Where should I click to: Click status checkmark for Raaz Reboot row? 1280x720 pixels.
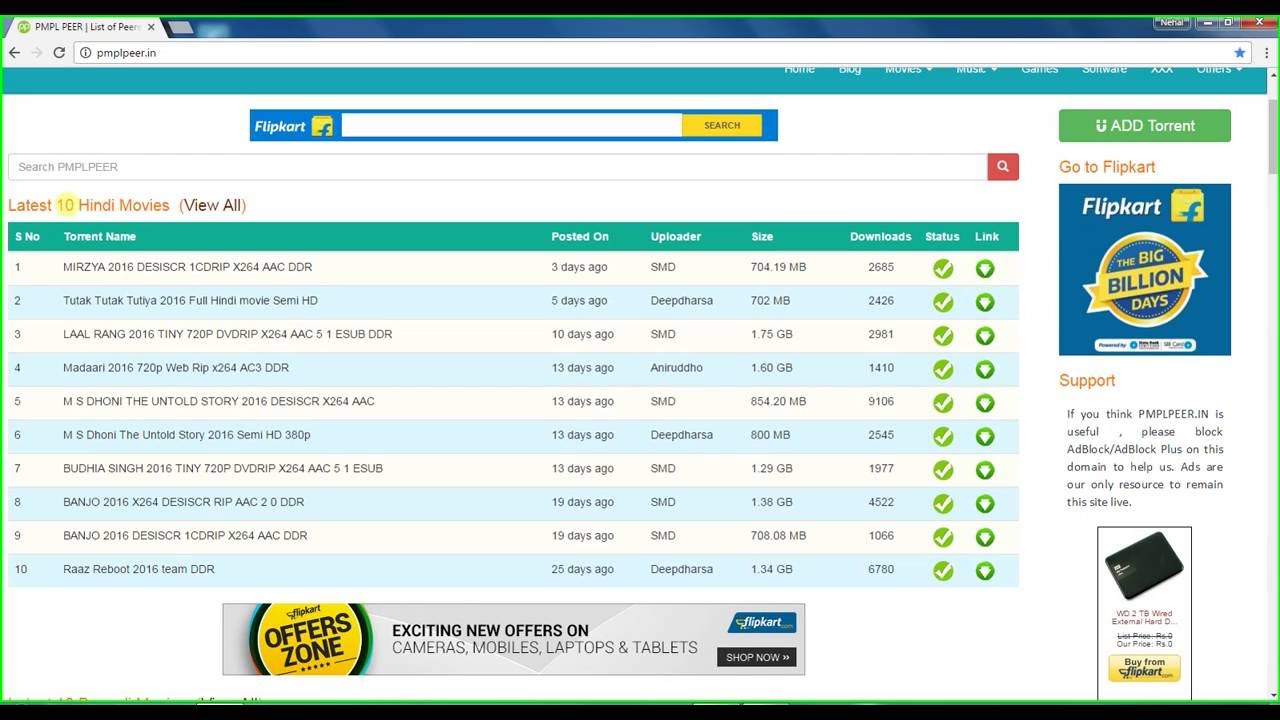[x=943, y=571]
